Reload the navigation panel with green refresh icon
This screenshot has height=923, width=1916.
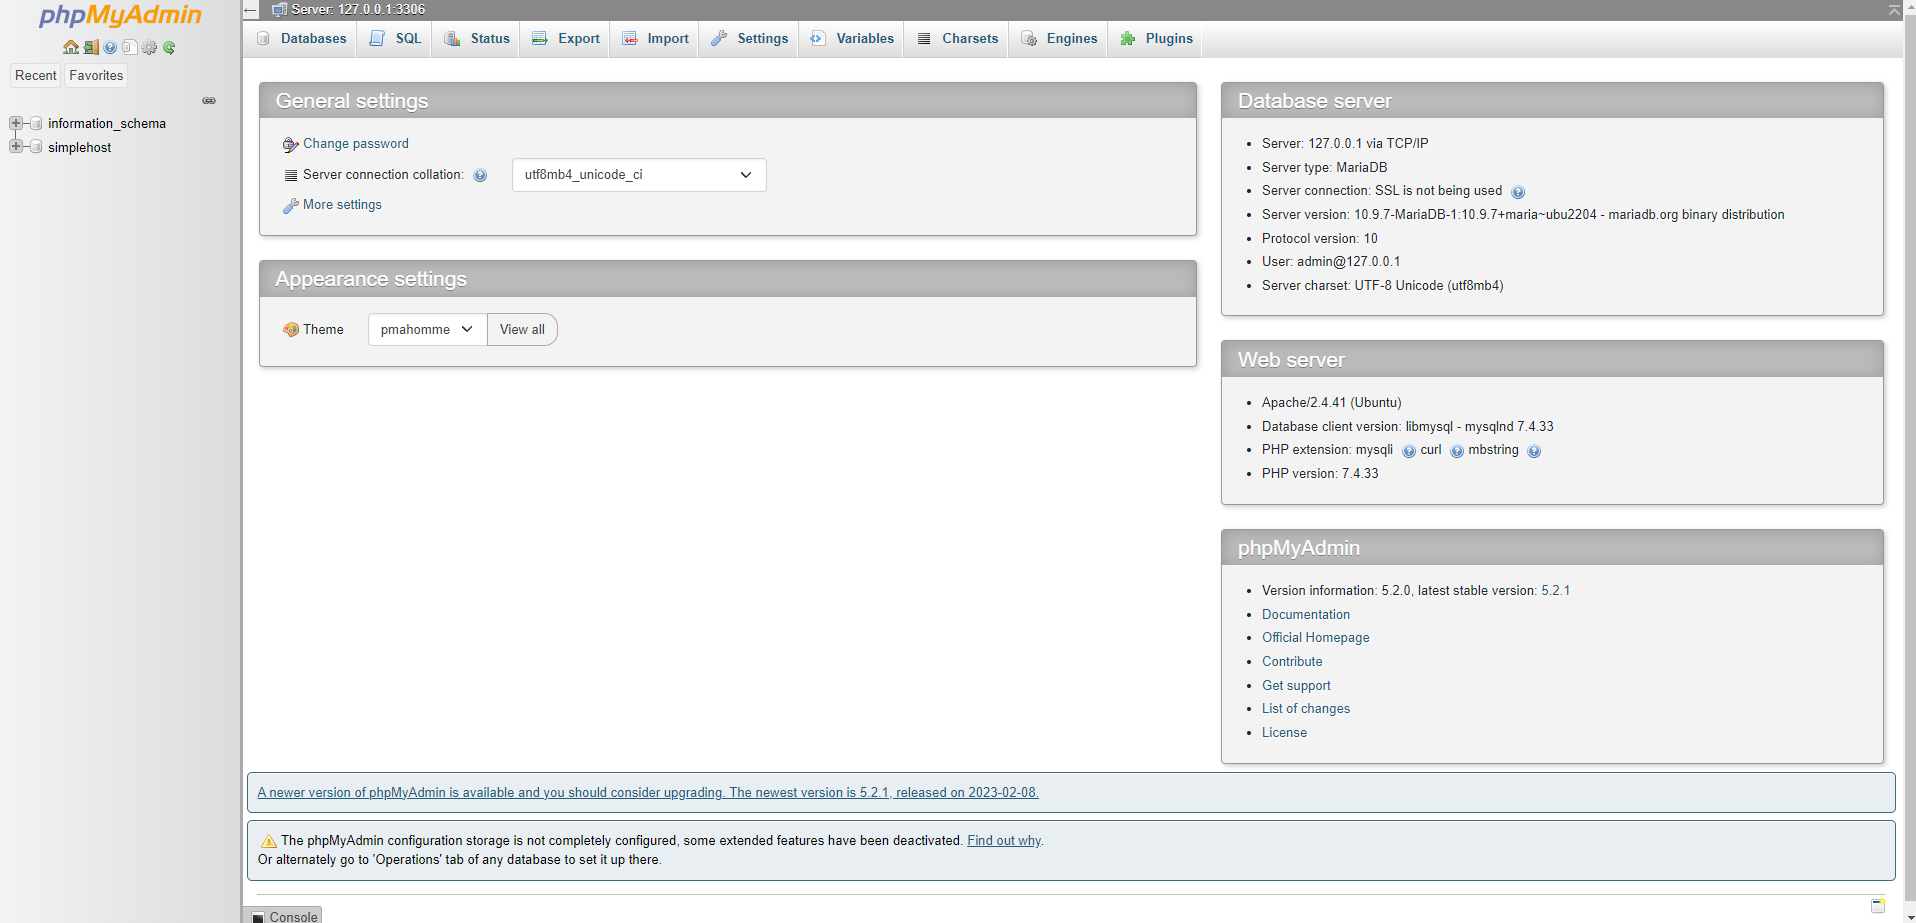(x=170, y=47)
